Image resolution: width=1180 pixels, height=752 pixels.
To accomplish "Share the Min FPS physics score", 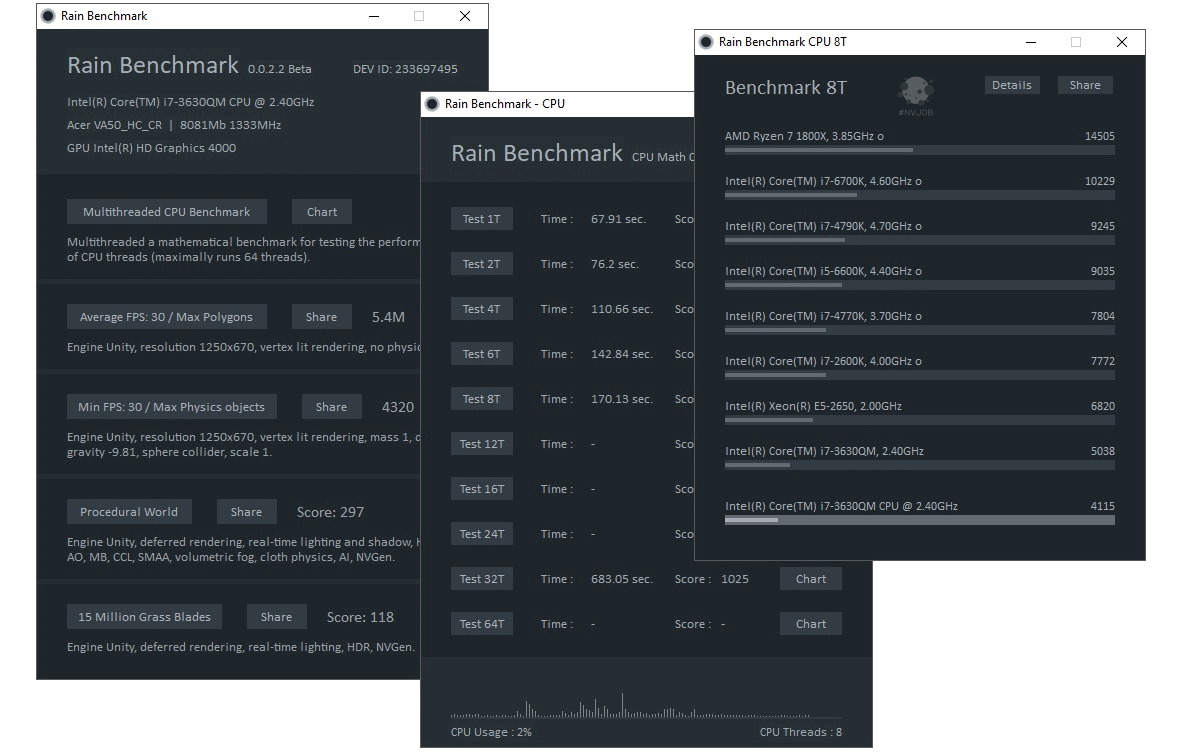I will coord(331,406).
